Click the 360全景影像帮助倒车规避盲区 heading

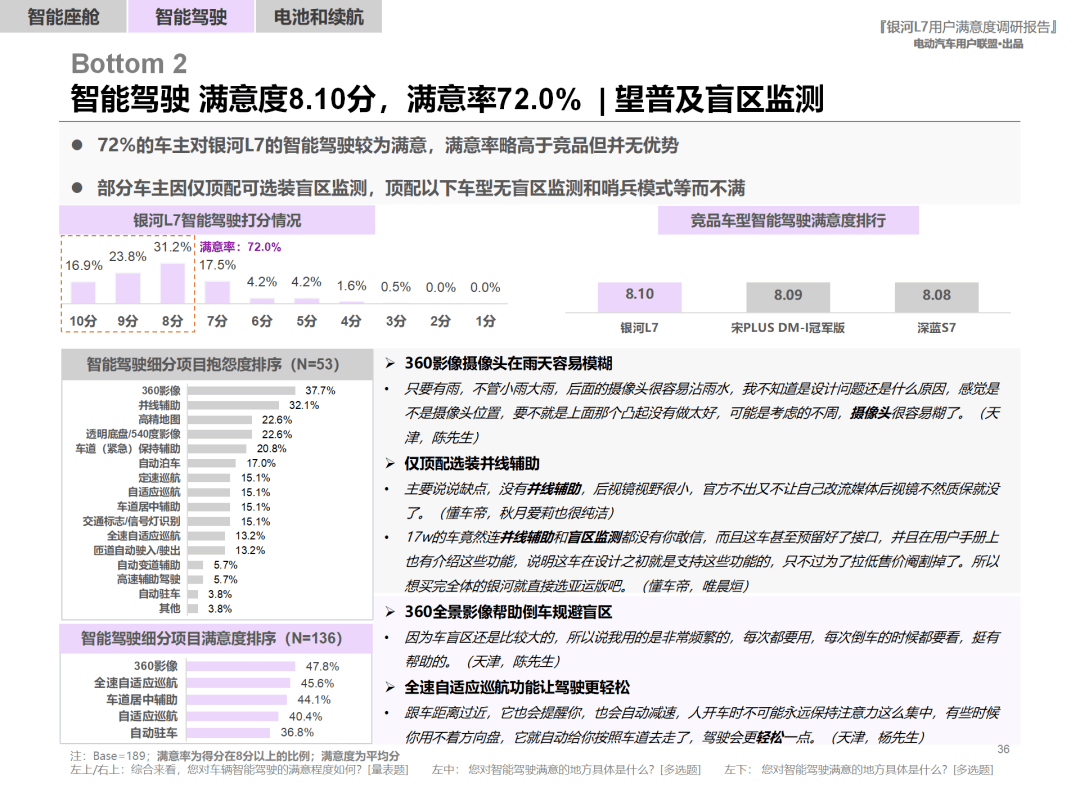(x=508, y=612)
